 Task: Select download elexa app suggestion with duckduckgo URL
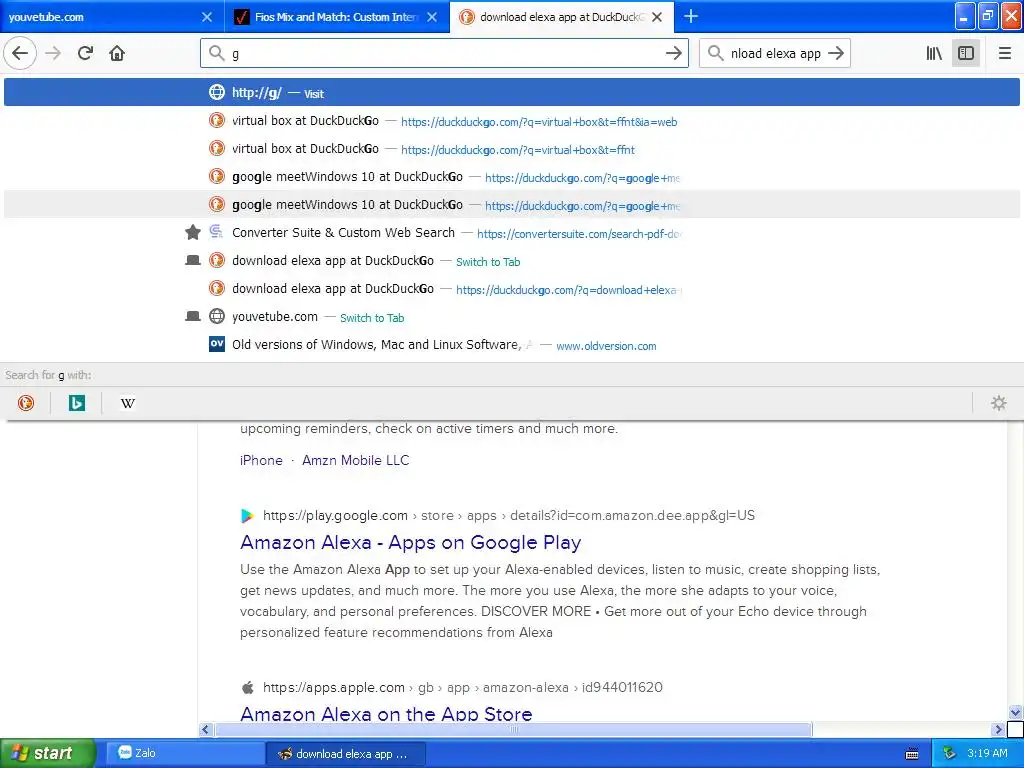click(512, 289)
